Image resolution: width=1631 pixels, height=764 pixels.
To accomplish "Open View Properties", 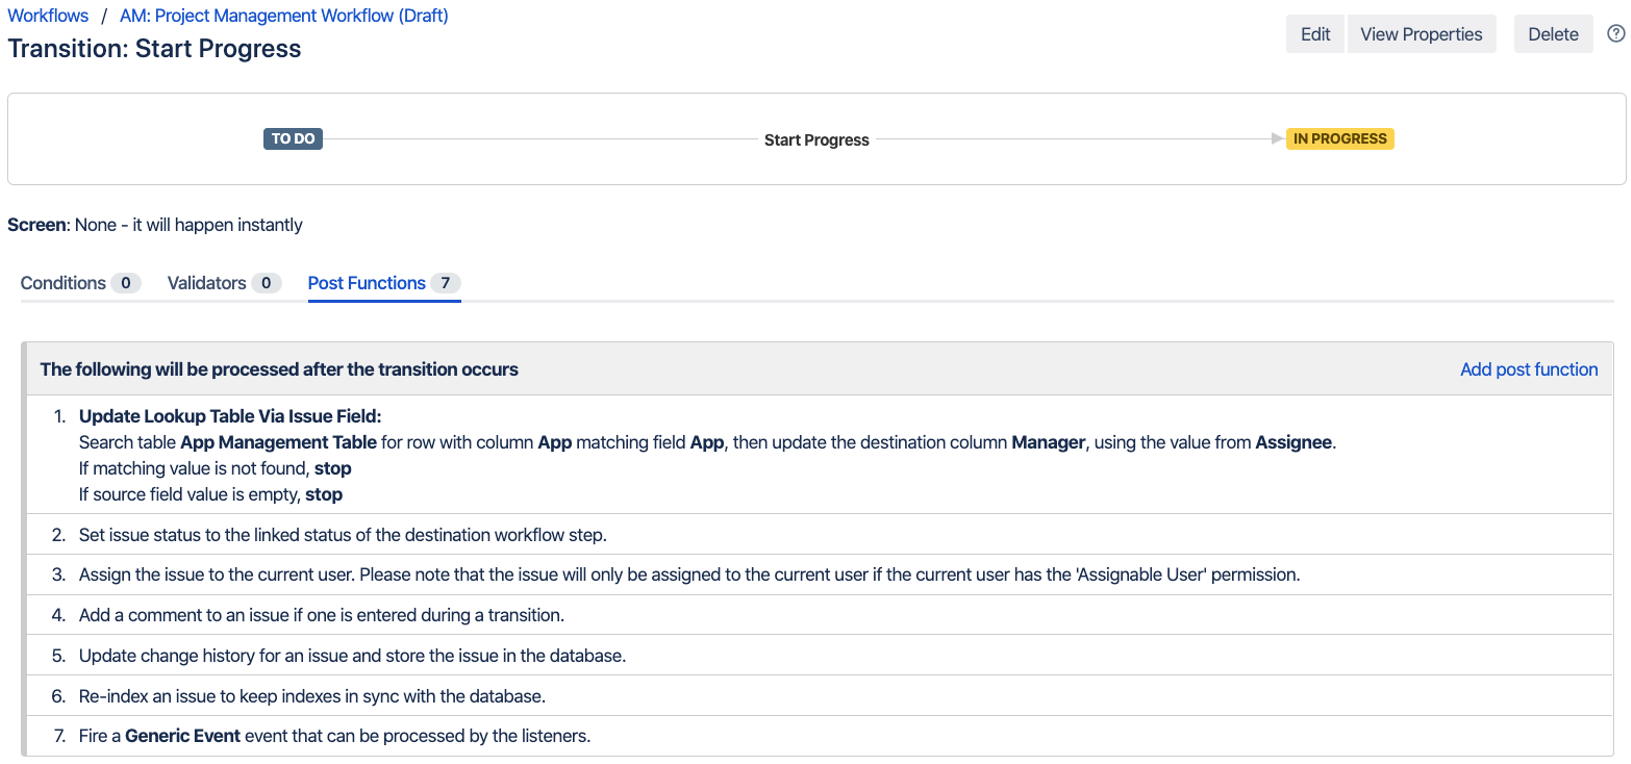I will [1420, 34].
